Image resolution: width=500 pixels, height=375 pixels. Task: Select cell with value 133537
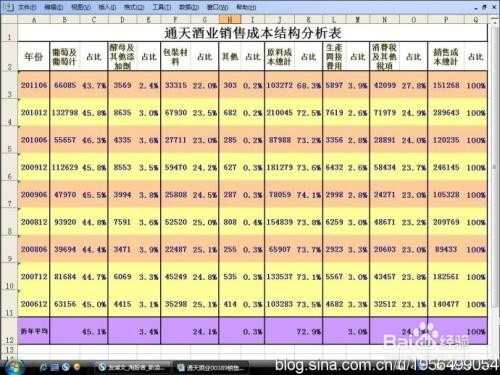click(x=279, y=277)
